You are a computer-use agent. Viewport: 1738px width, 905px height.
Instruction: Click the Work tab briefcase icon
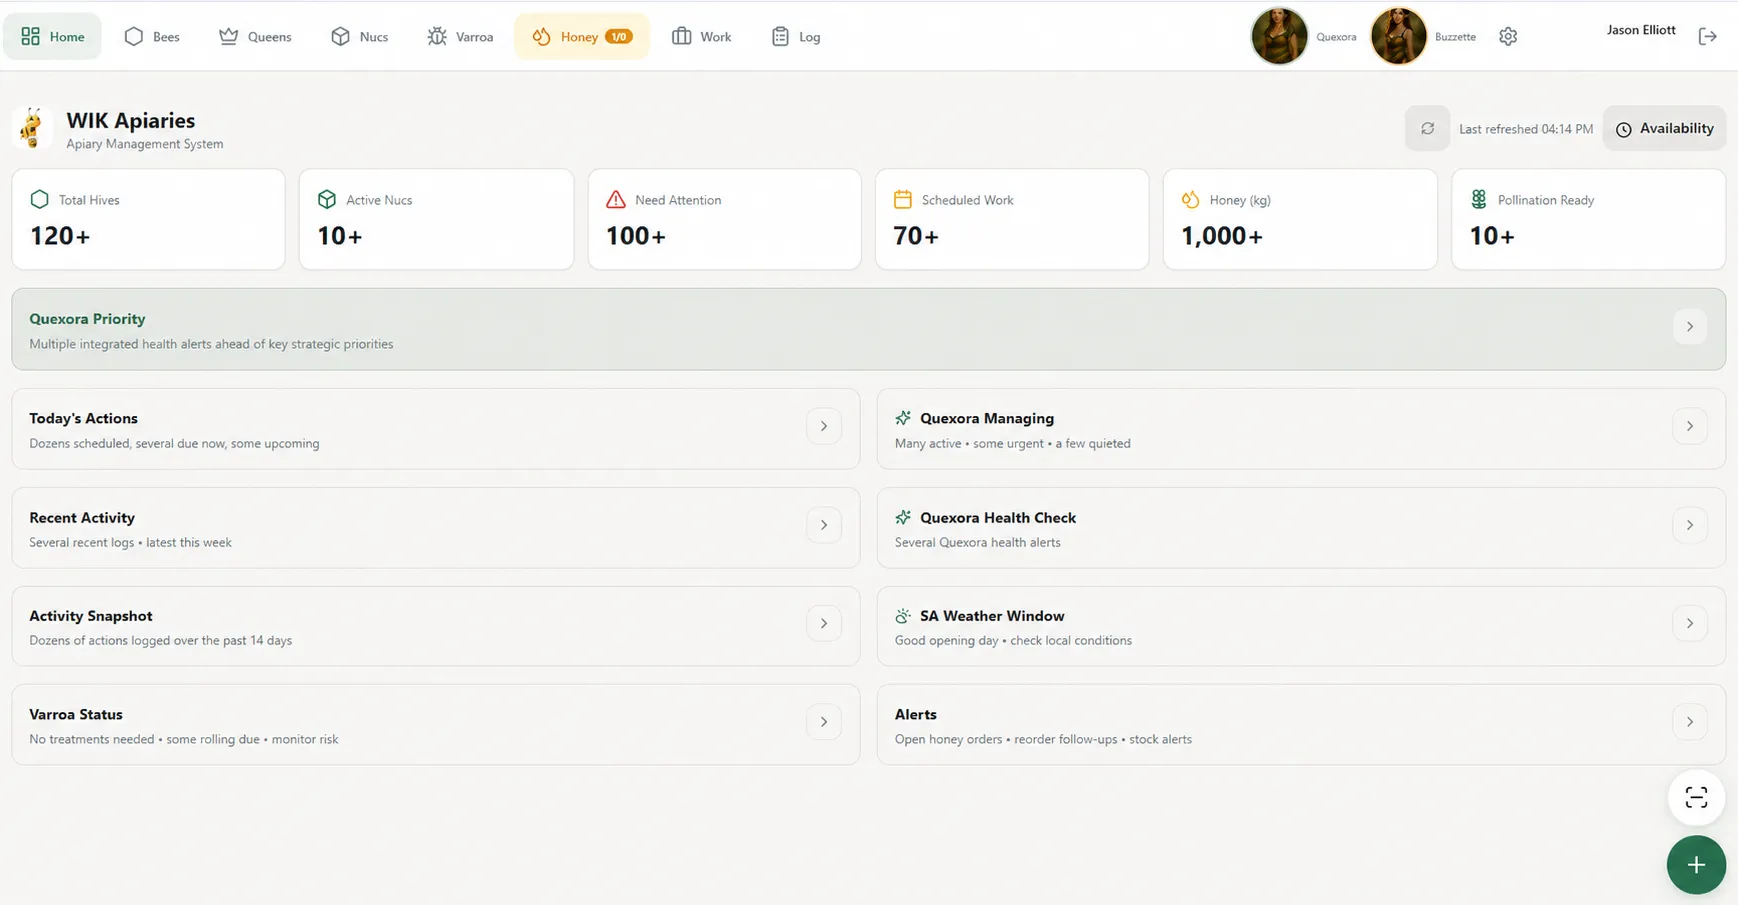(x=681, y=37)
